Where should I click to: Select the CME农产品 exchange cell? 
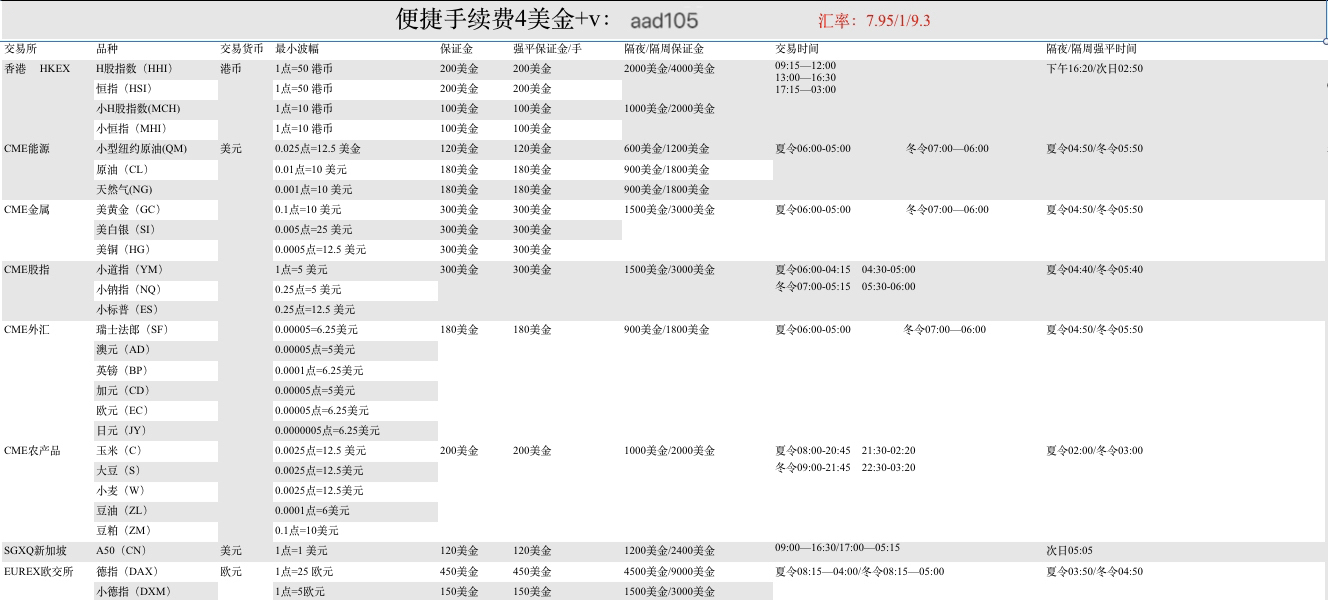click(x=32, y=451)
